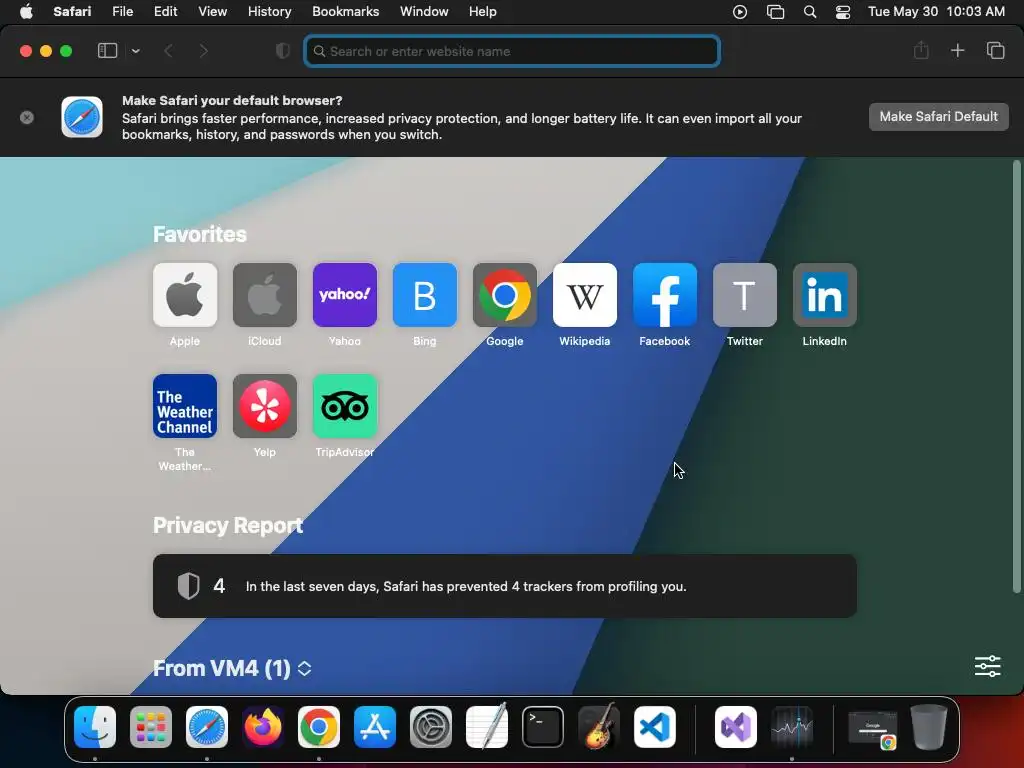This screenshot has height=768, width=1024.
Task: Open the Apple menu
Action: [26, 11]
